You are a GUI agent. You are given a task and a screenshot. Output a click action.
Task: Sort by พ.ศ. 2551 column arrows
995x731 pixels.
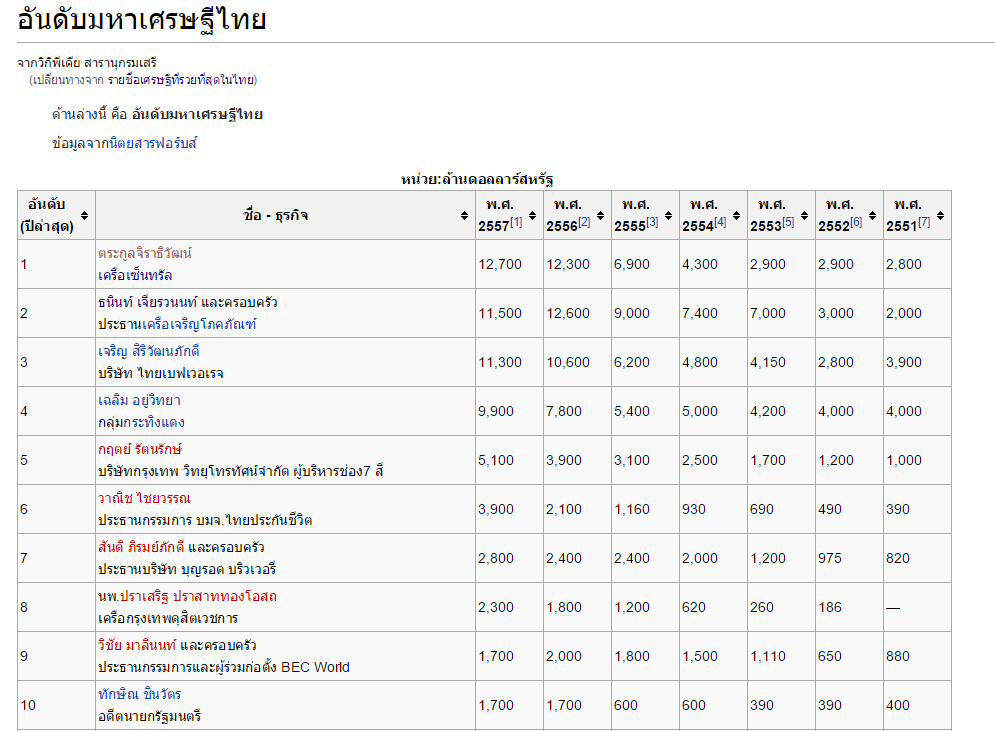pyautogui.click(x=940, y=216)
